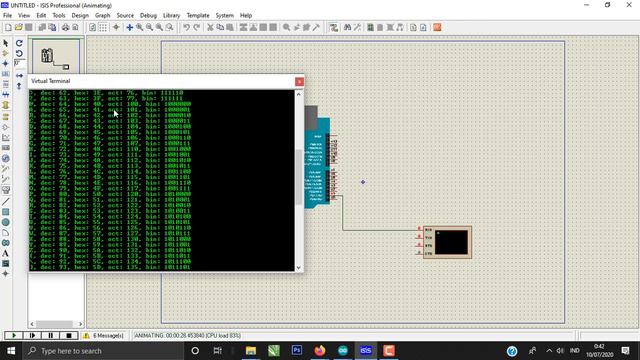Open the Template menu
640x360 pixels.
tap(198, 15)
